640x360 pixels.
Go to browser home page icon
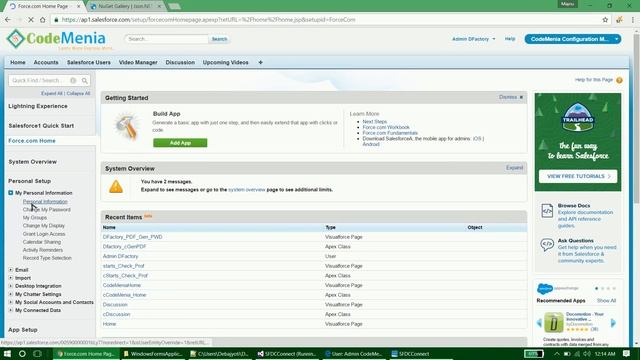coord(42,20)
